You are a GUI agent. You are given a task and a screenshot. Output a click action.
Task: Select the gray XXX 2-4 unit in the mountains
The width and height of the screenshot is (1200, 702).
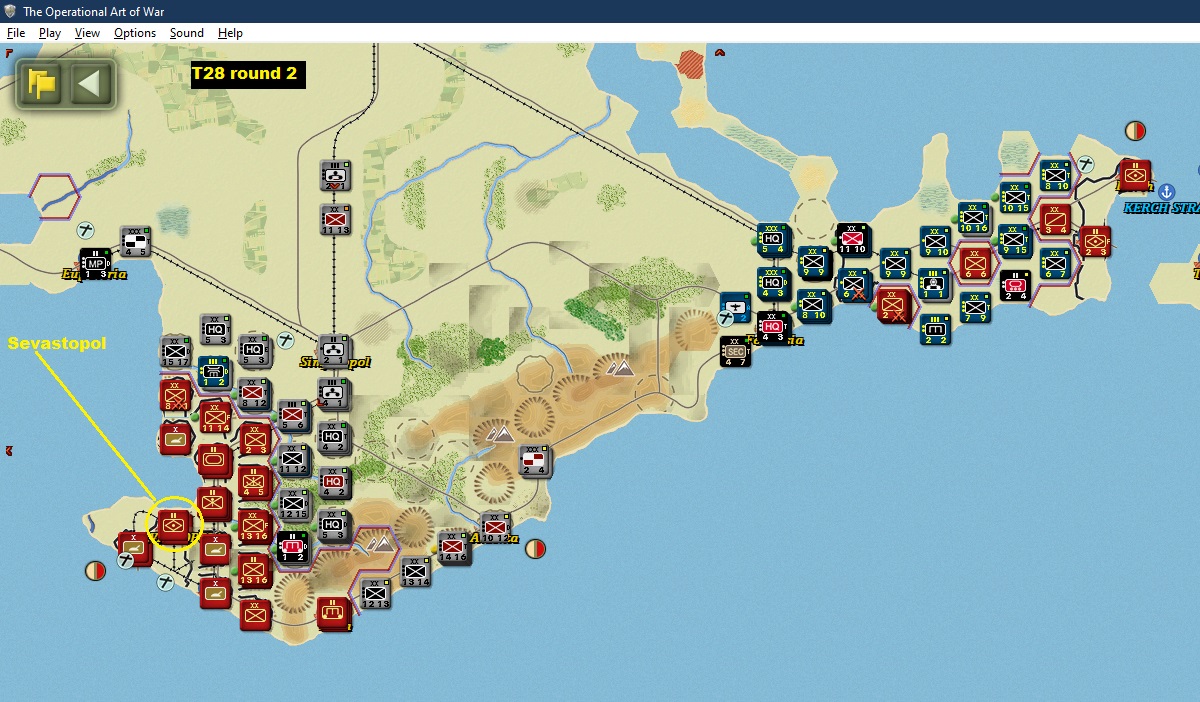tap(535, 461)
